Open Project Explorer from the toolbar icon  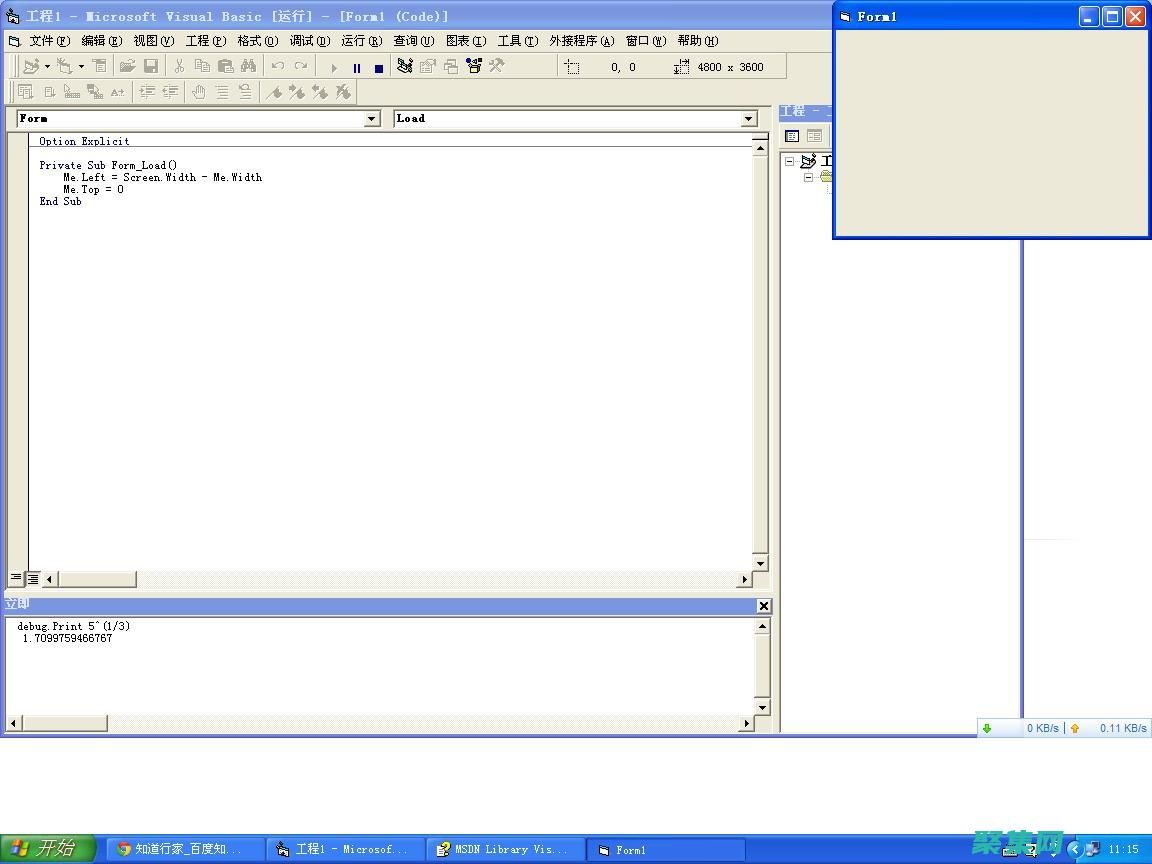click(x=404, y=67)
